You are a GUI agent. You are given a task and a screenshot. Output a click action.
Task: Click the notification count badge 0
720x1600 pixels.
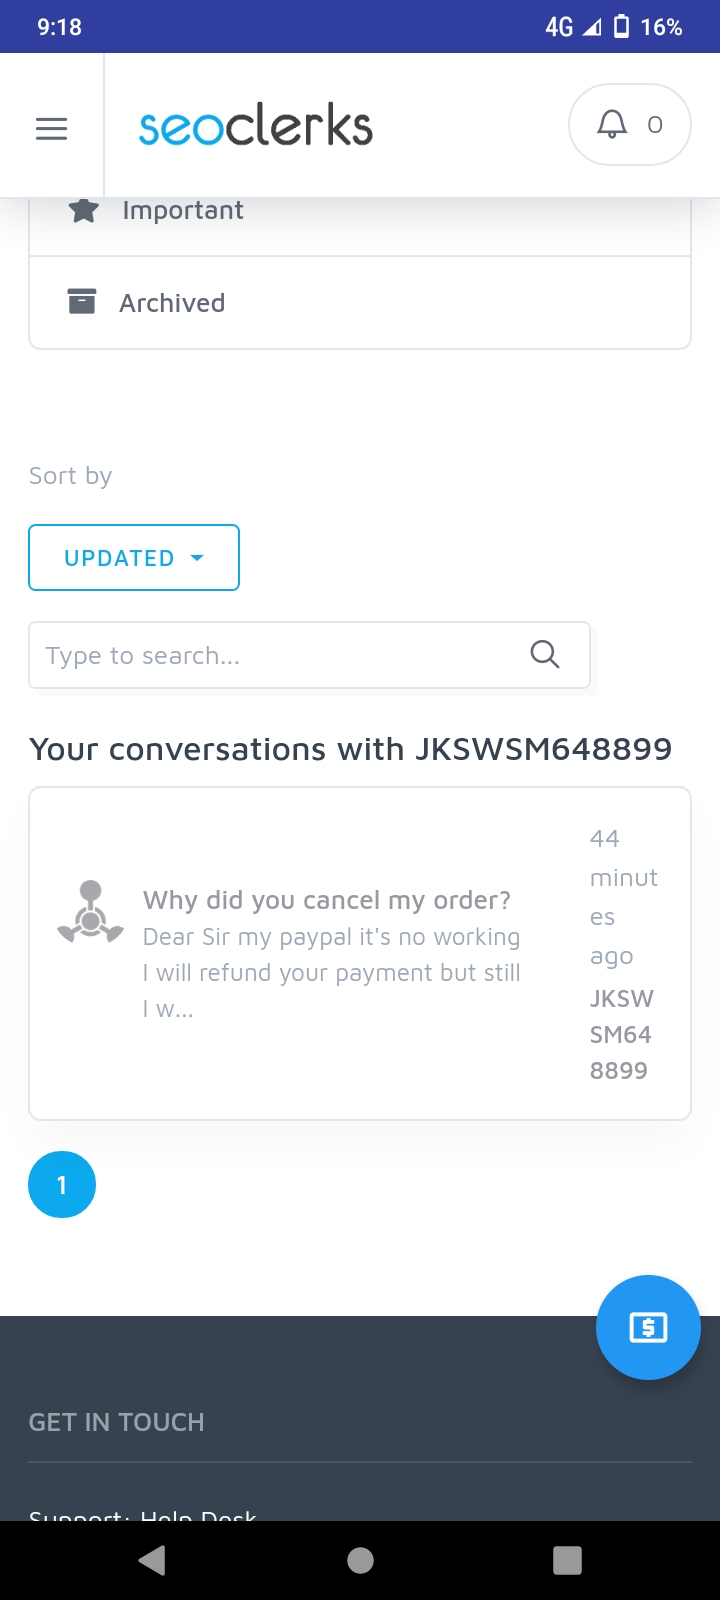[655, 125]
